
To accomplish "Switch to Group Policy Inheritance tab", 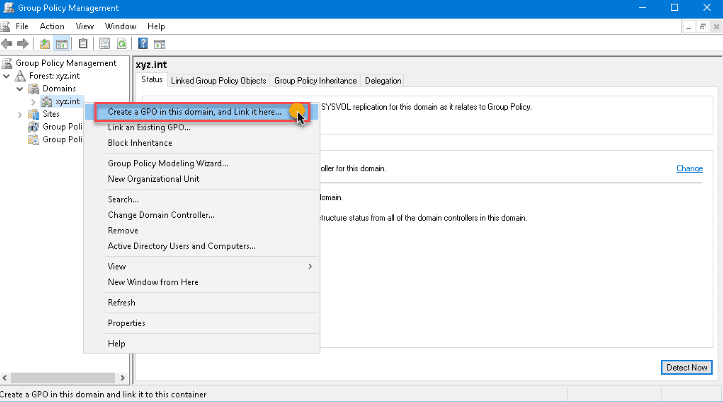I will (x=315, y=81).
